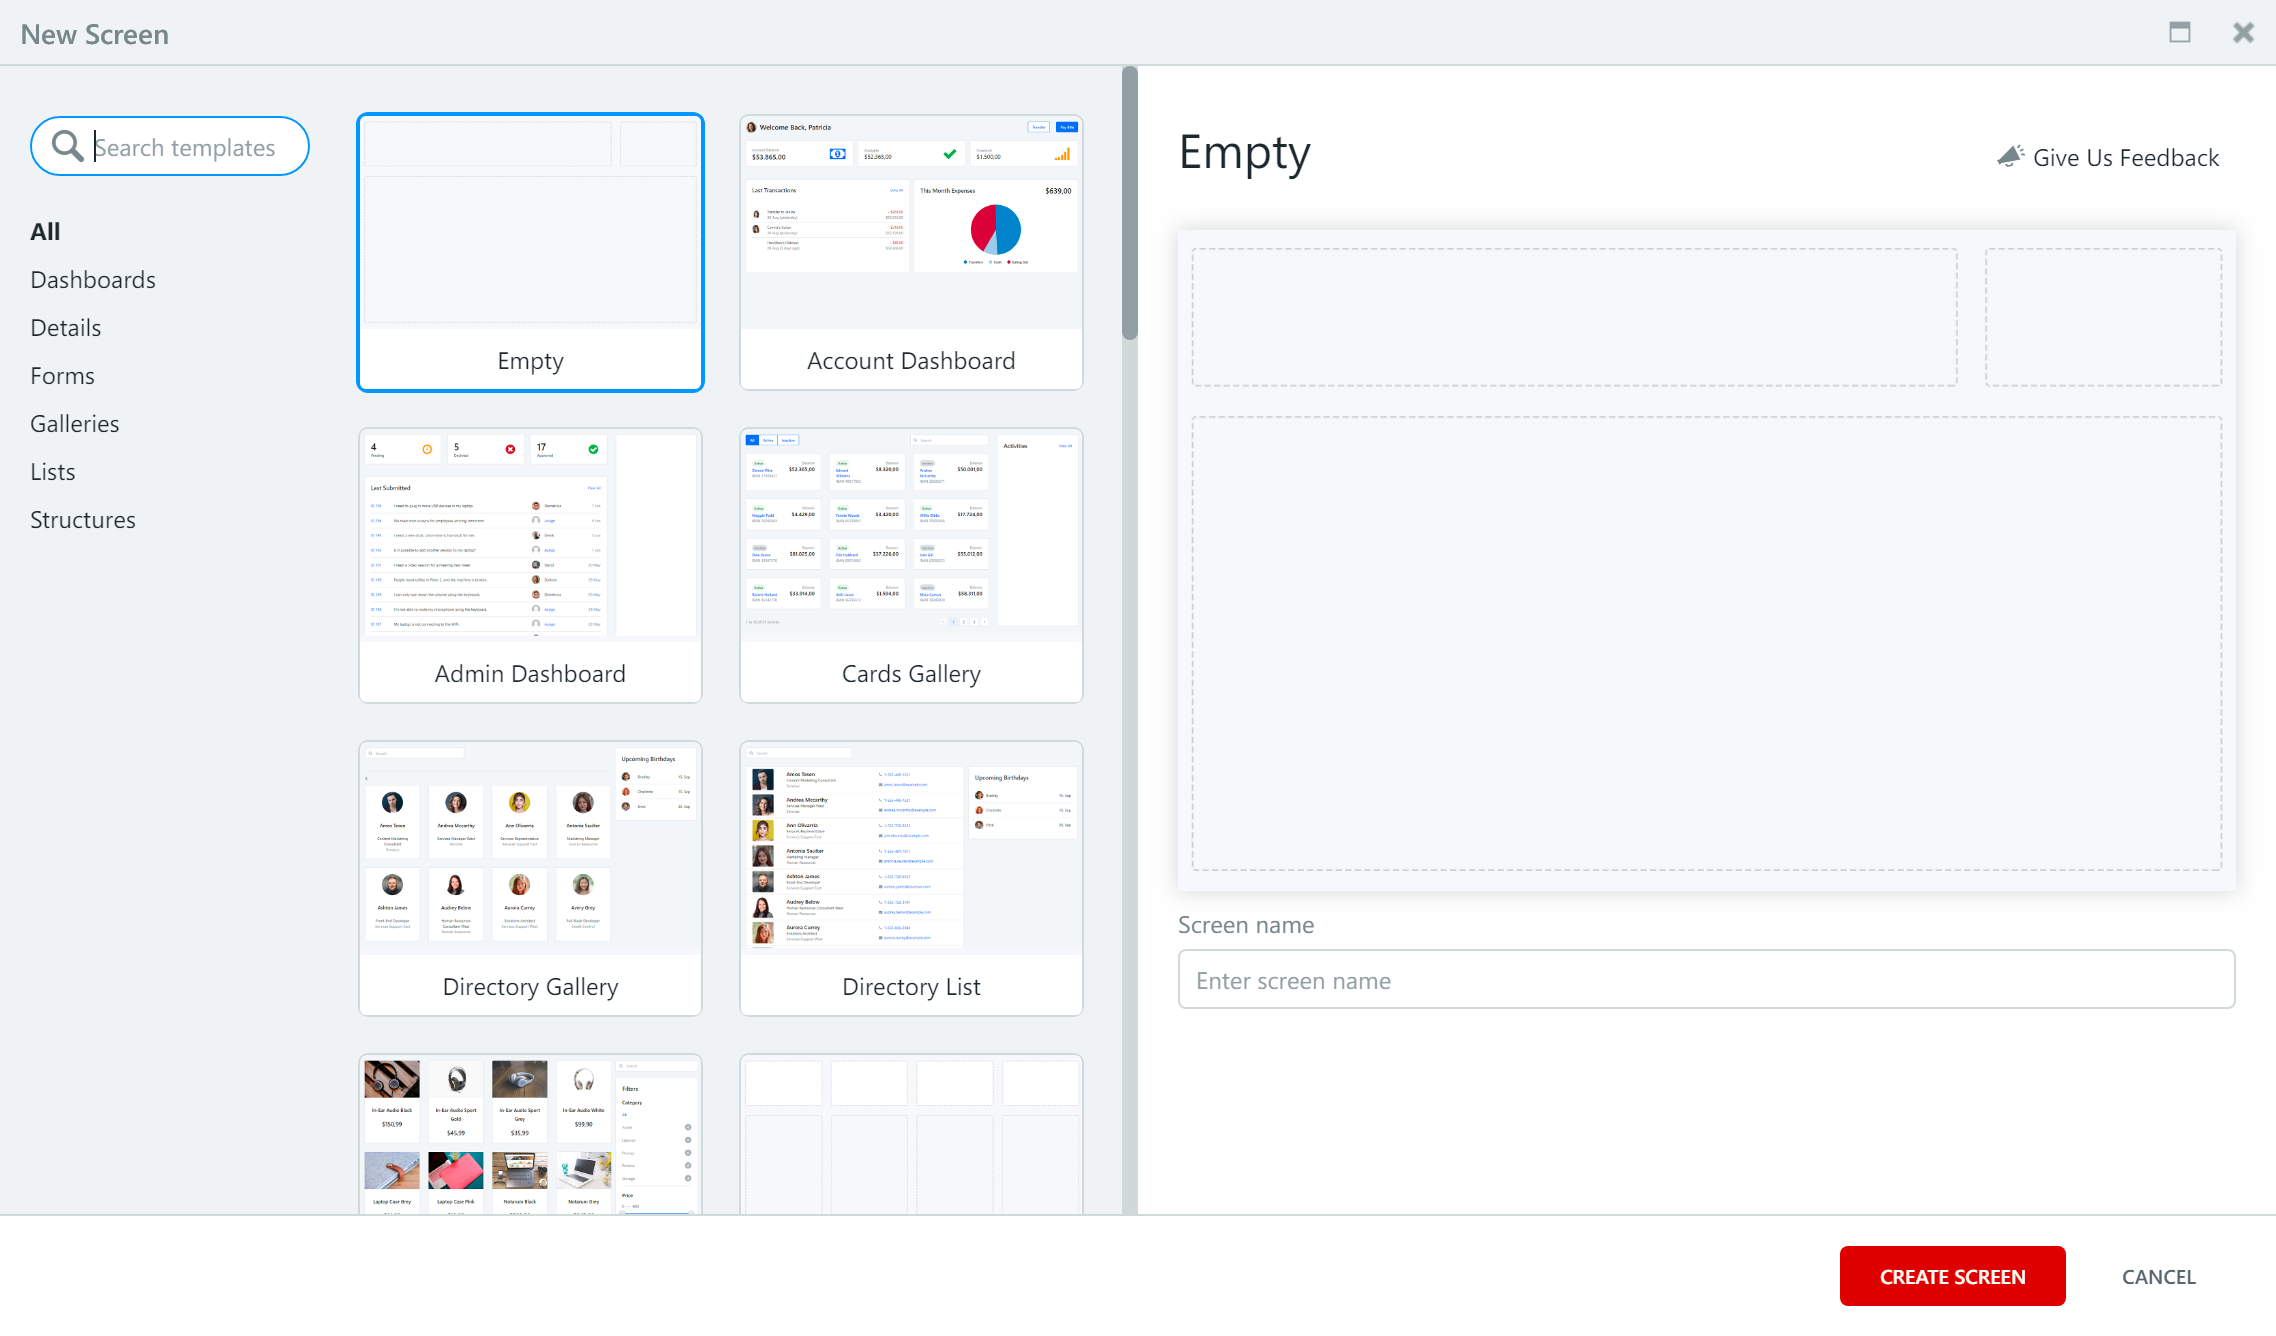Click the Empty layout preview image

tap(1706, 560)
